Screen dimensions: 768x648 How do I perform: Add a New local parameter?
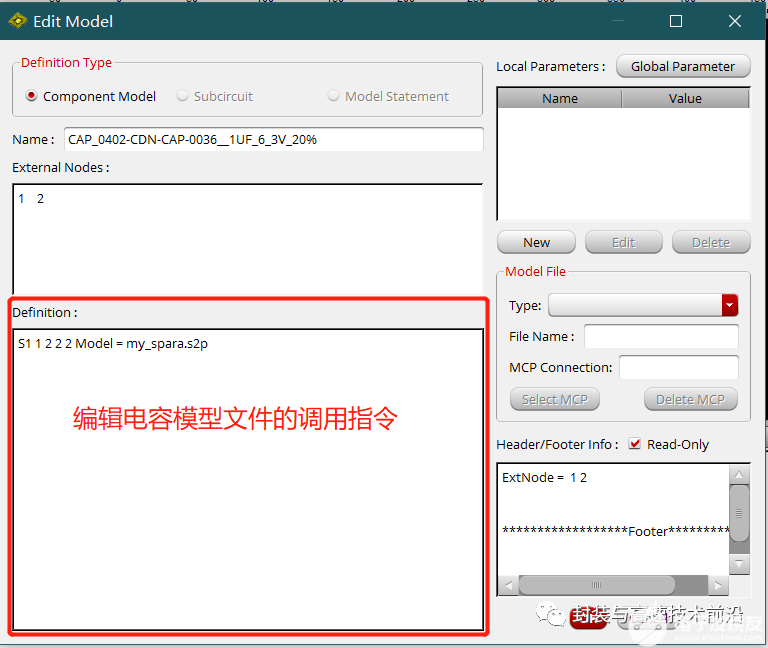point(536,242)
